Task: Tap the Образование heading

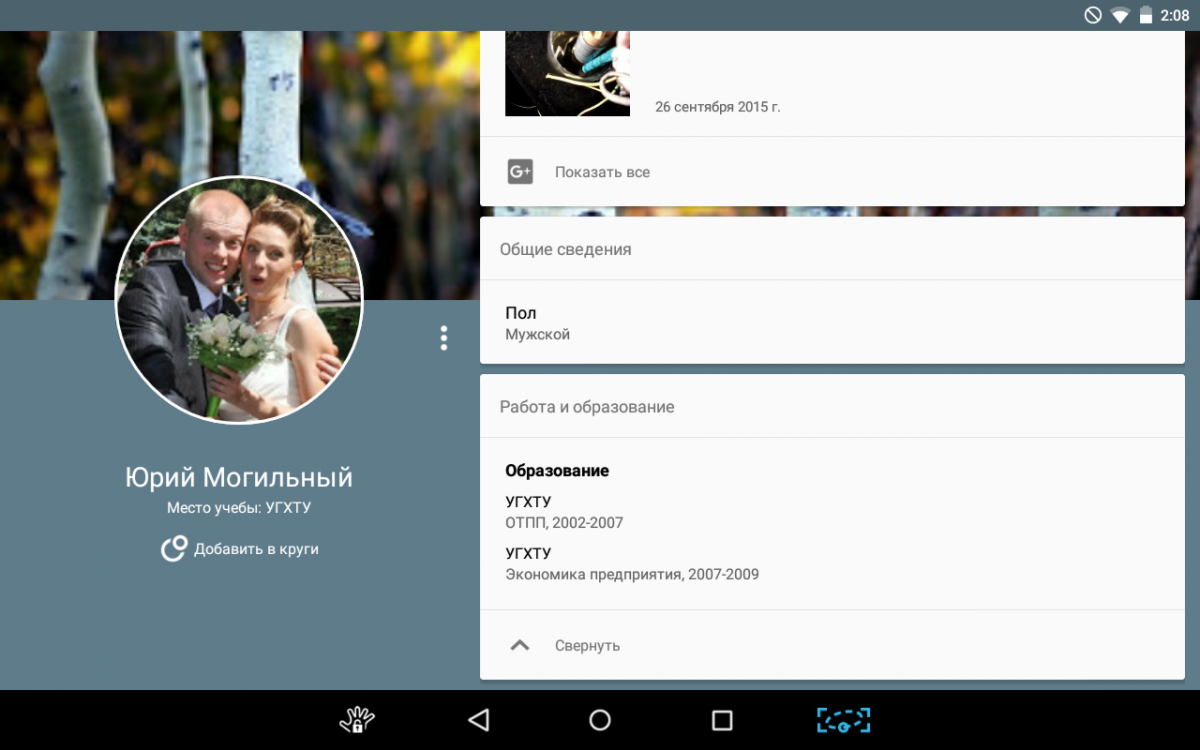Action: click(557, 470)
